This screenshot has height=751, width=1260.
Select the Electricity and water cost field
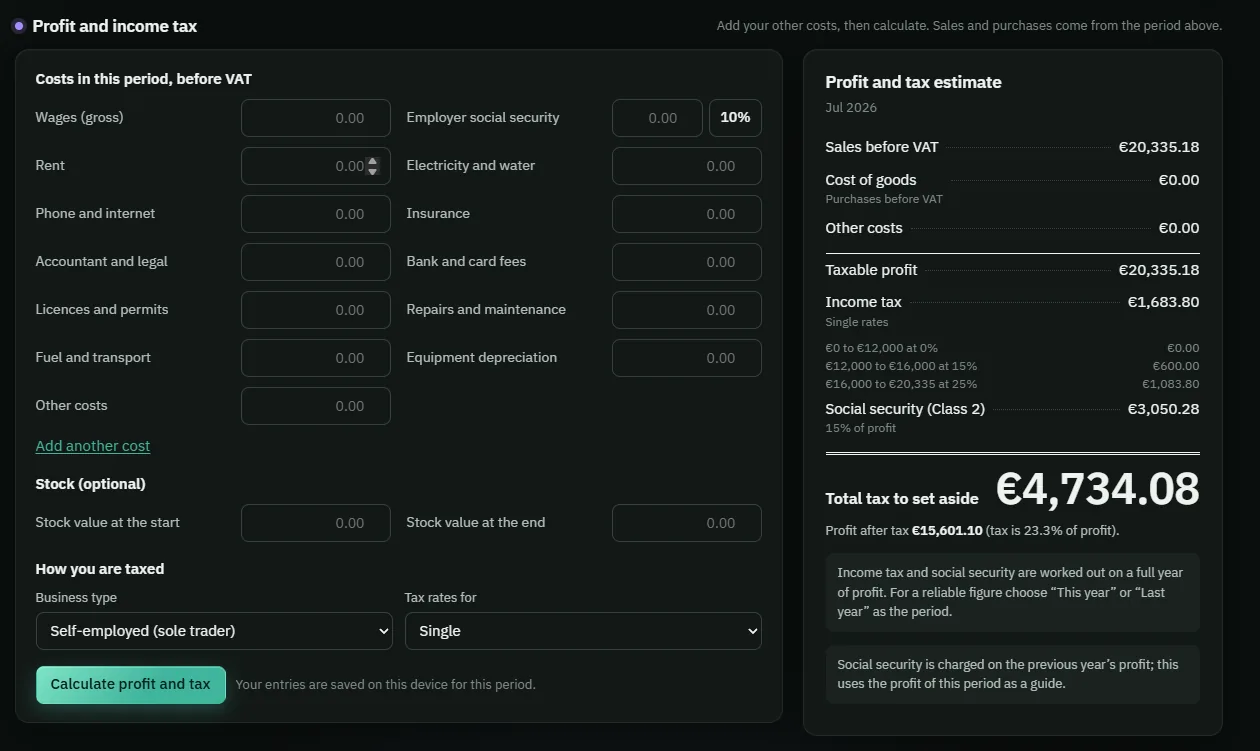coord(687,166)
